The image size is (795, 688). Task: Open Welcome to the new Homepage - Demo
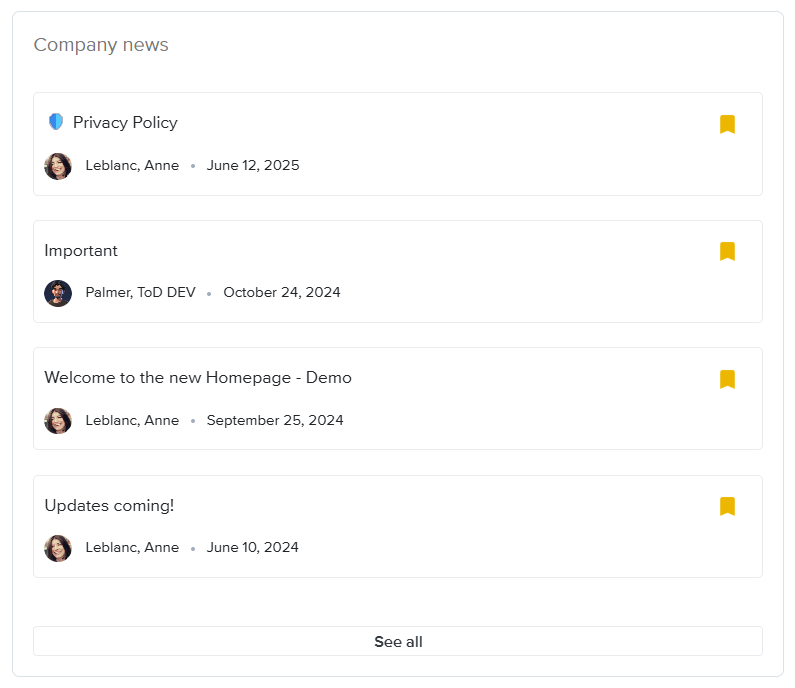pyautogui.click(x=198, y=378)
